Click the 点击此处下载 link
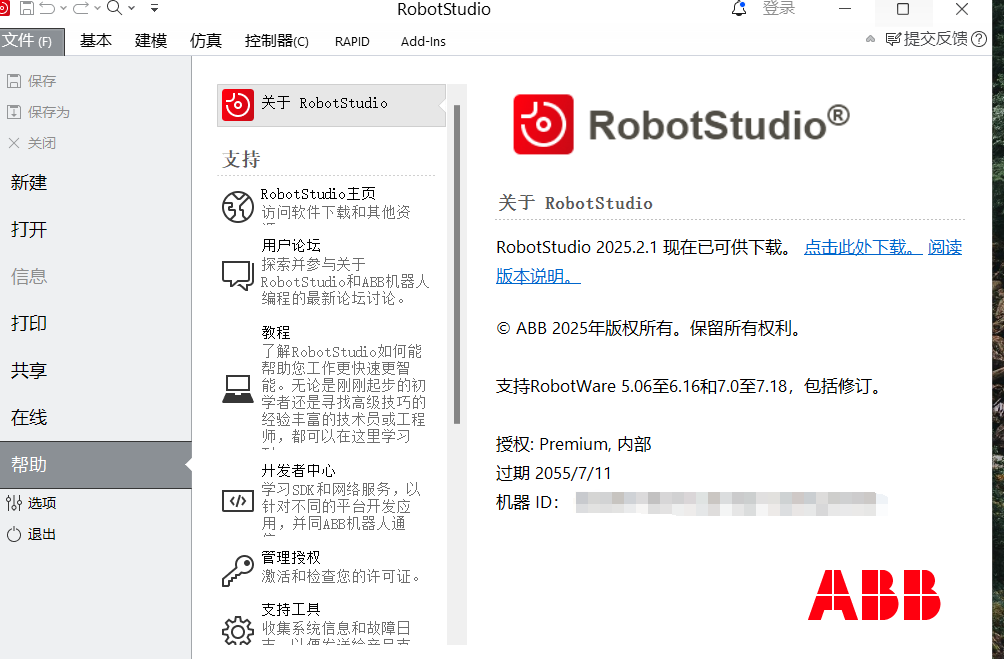Screen dimensions: 1004x659 coord(862,247)
